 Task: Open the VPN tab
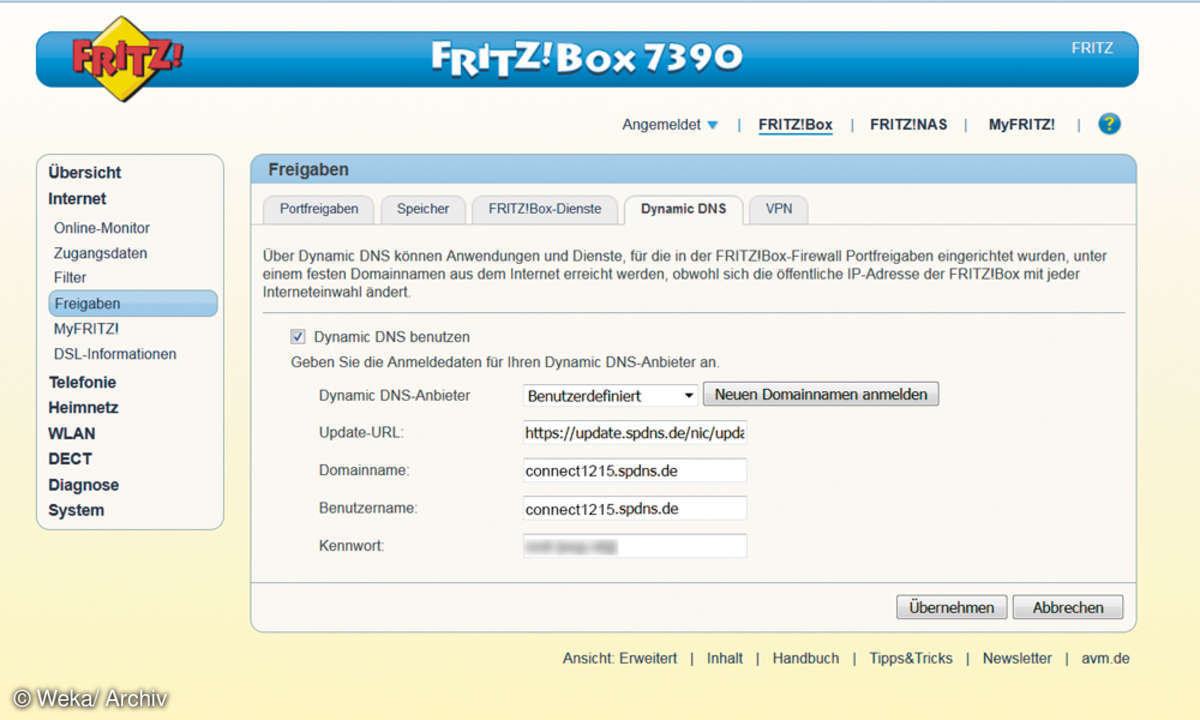[779, 209]
